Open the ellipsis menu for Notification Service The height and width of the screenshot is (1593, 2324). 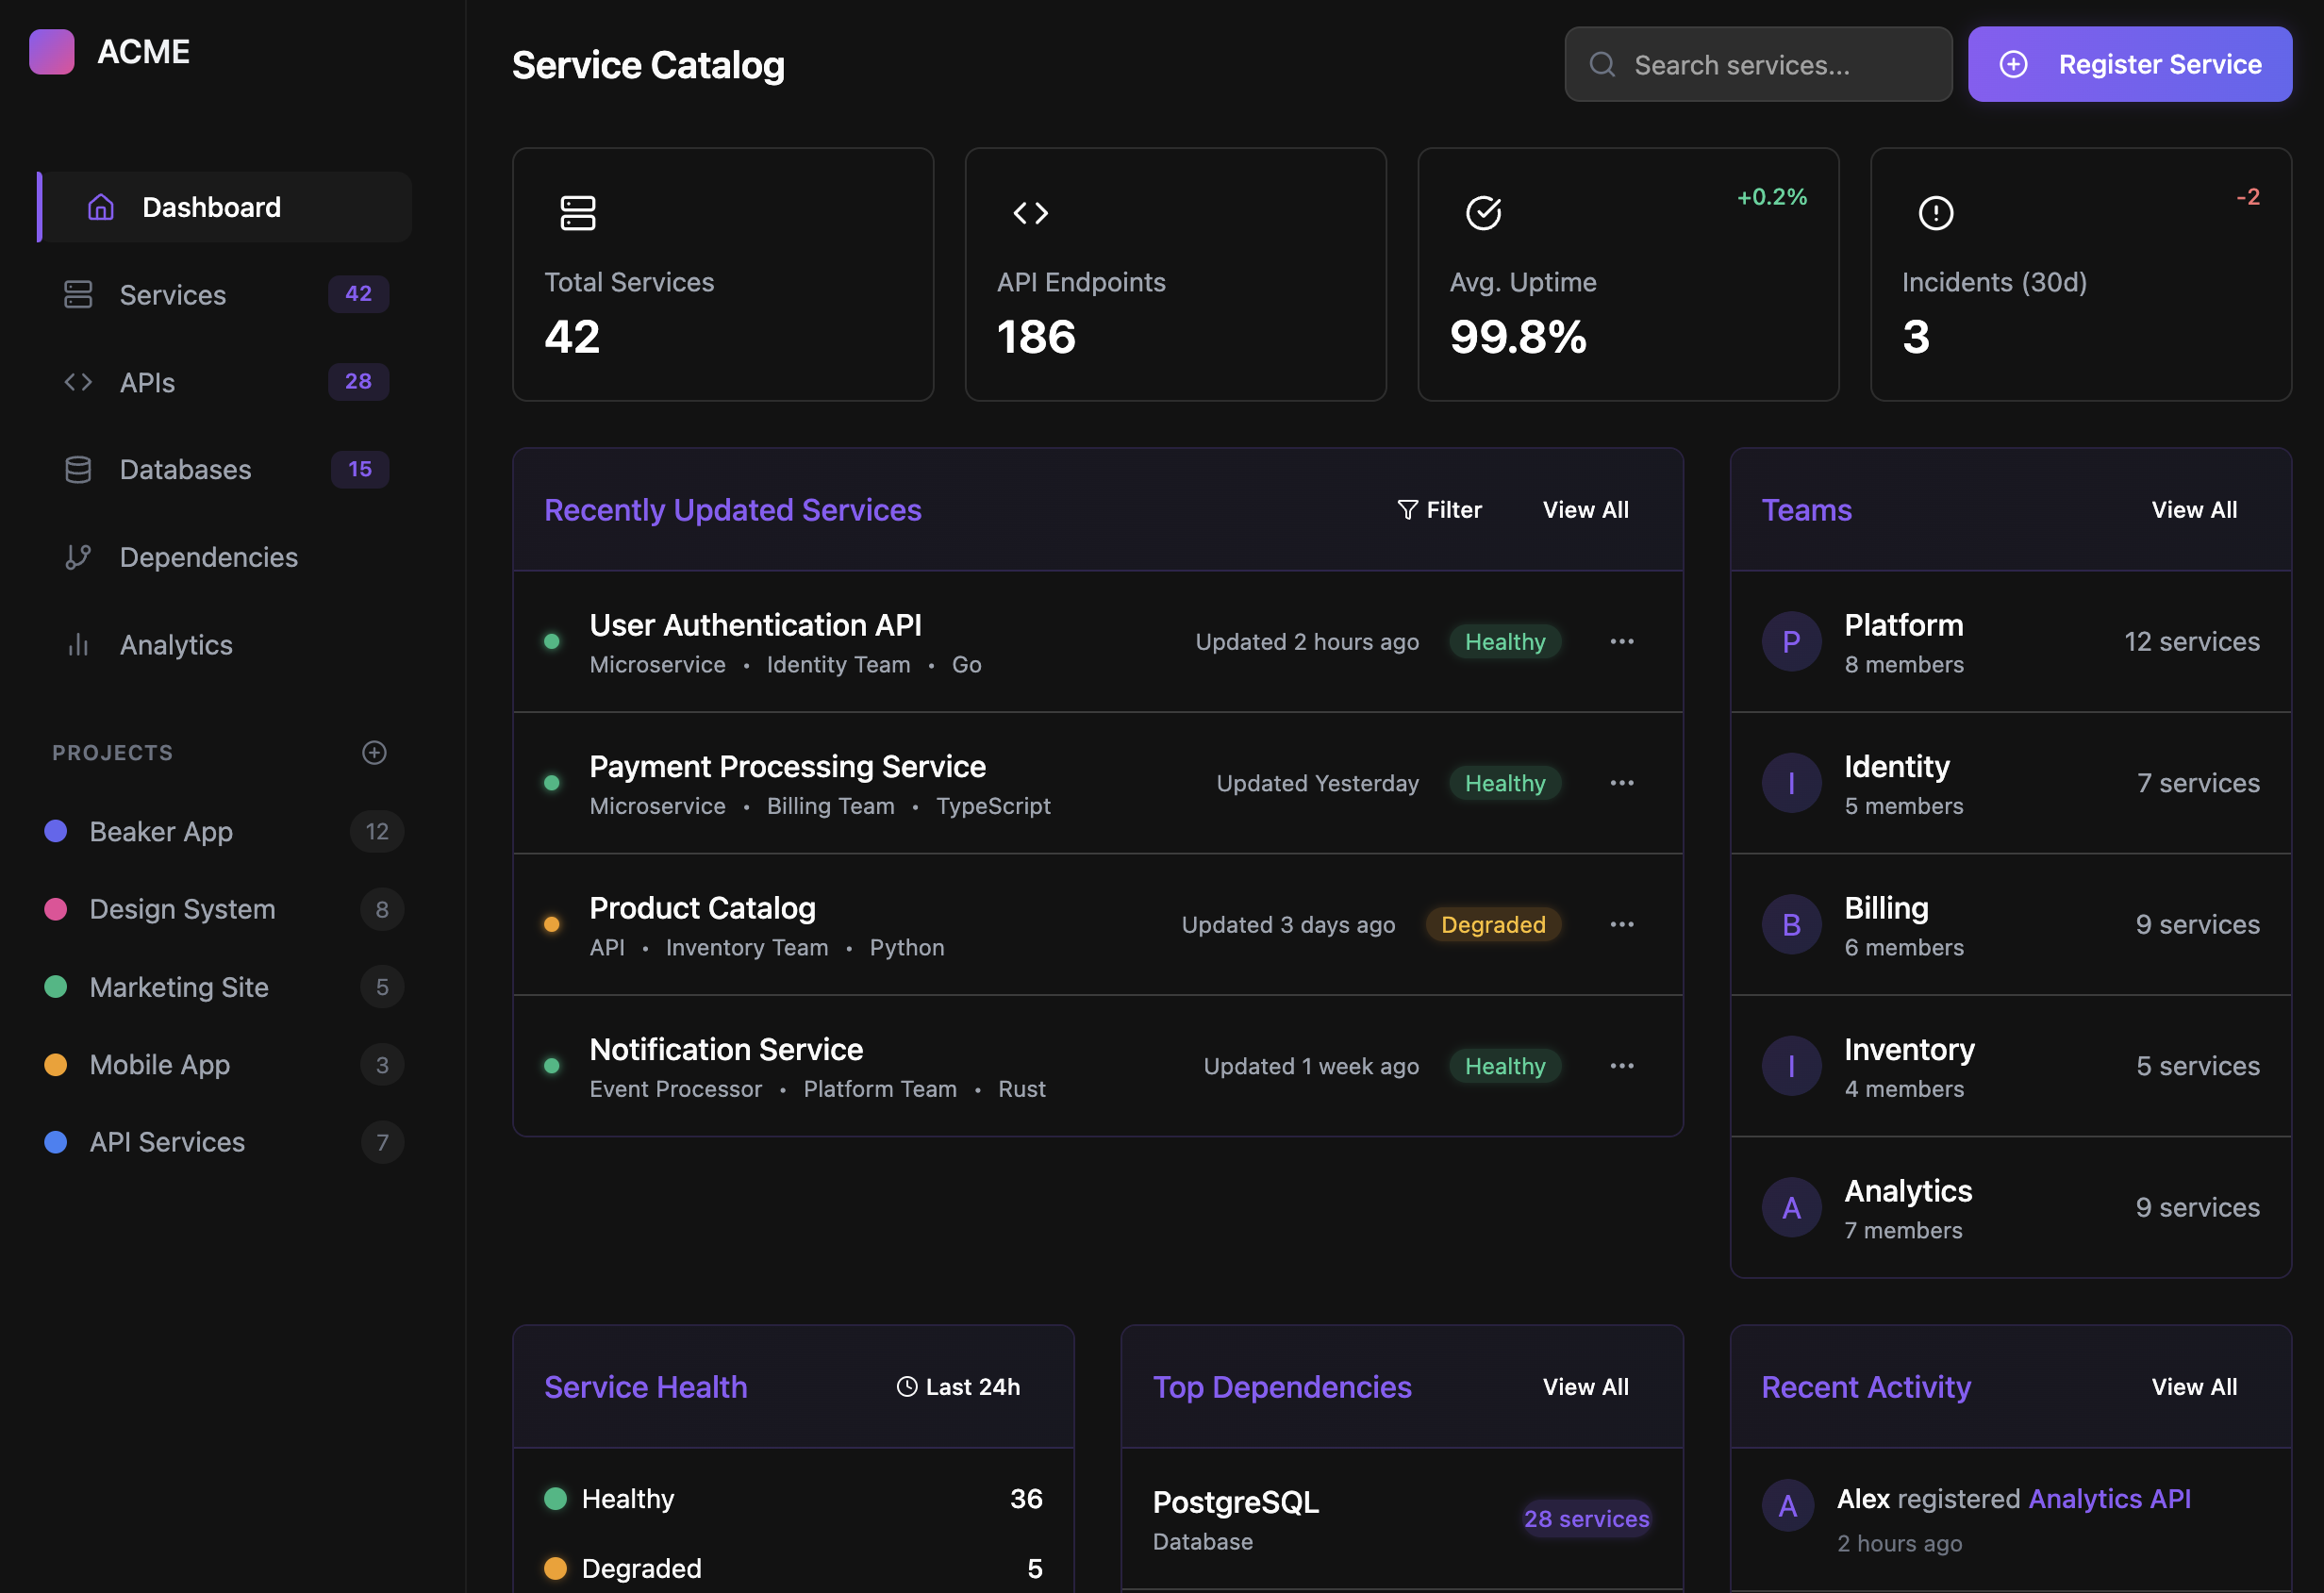click(x=1622, y=1065)
